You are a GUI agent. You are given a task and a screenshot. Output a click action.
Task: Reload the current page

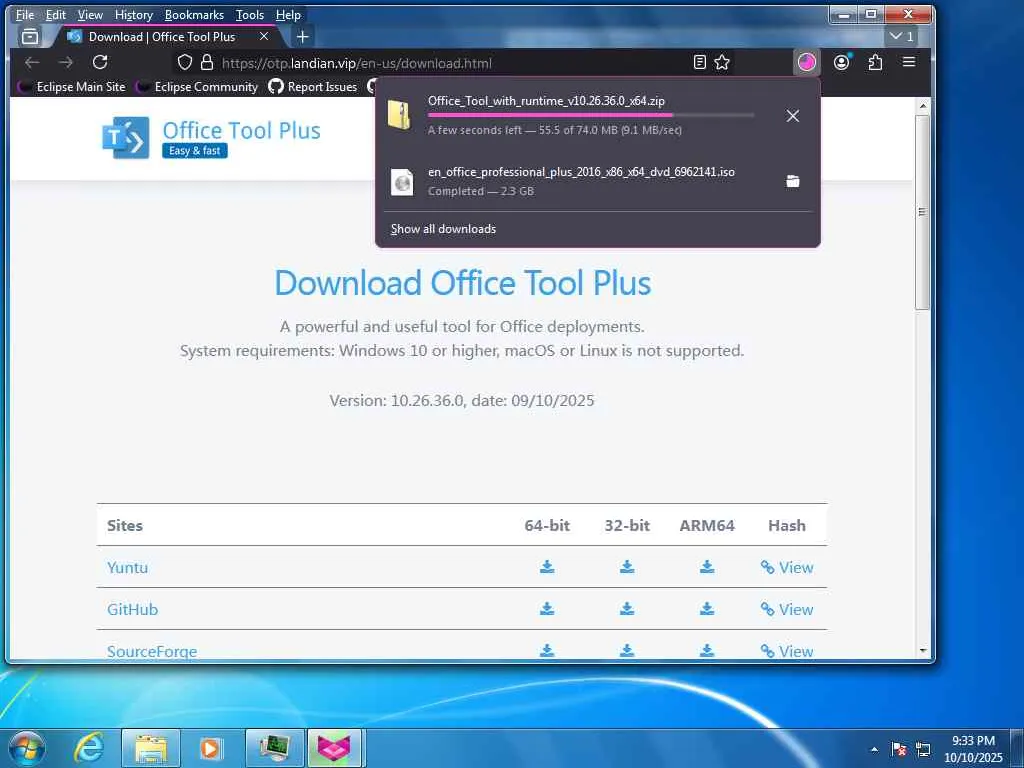click(100, 63)
